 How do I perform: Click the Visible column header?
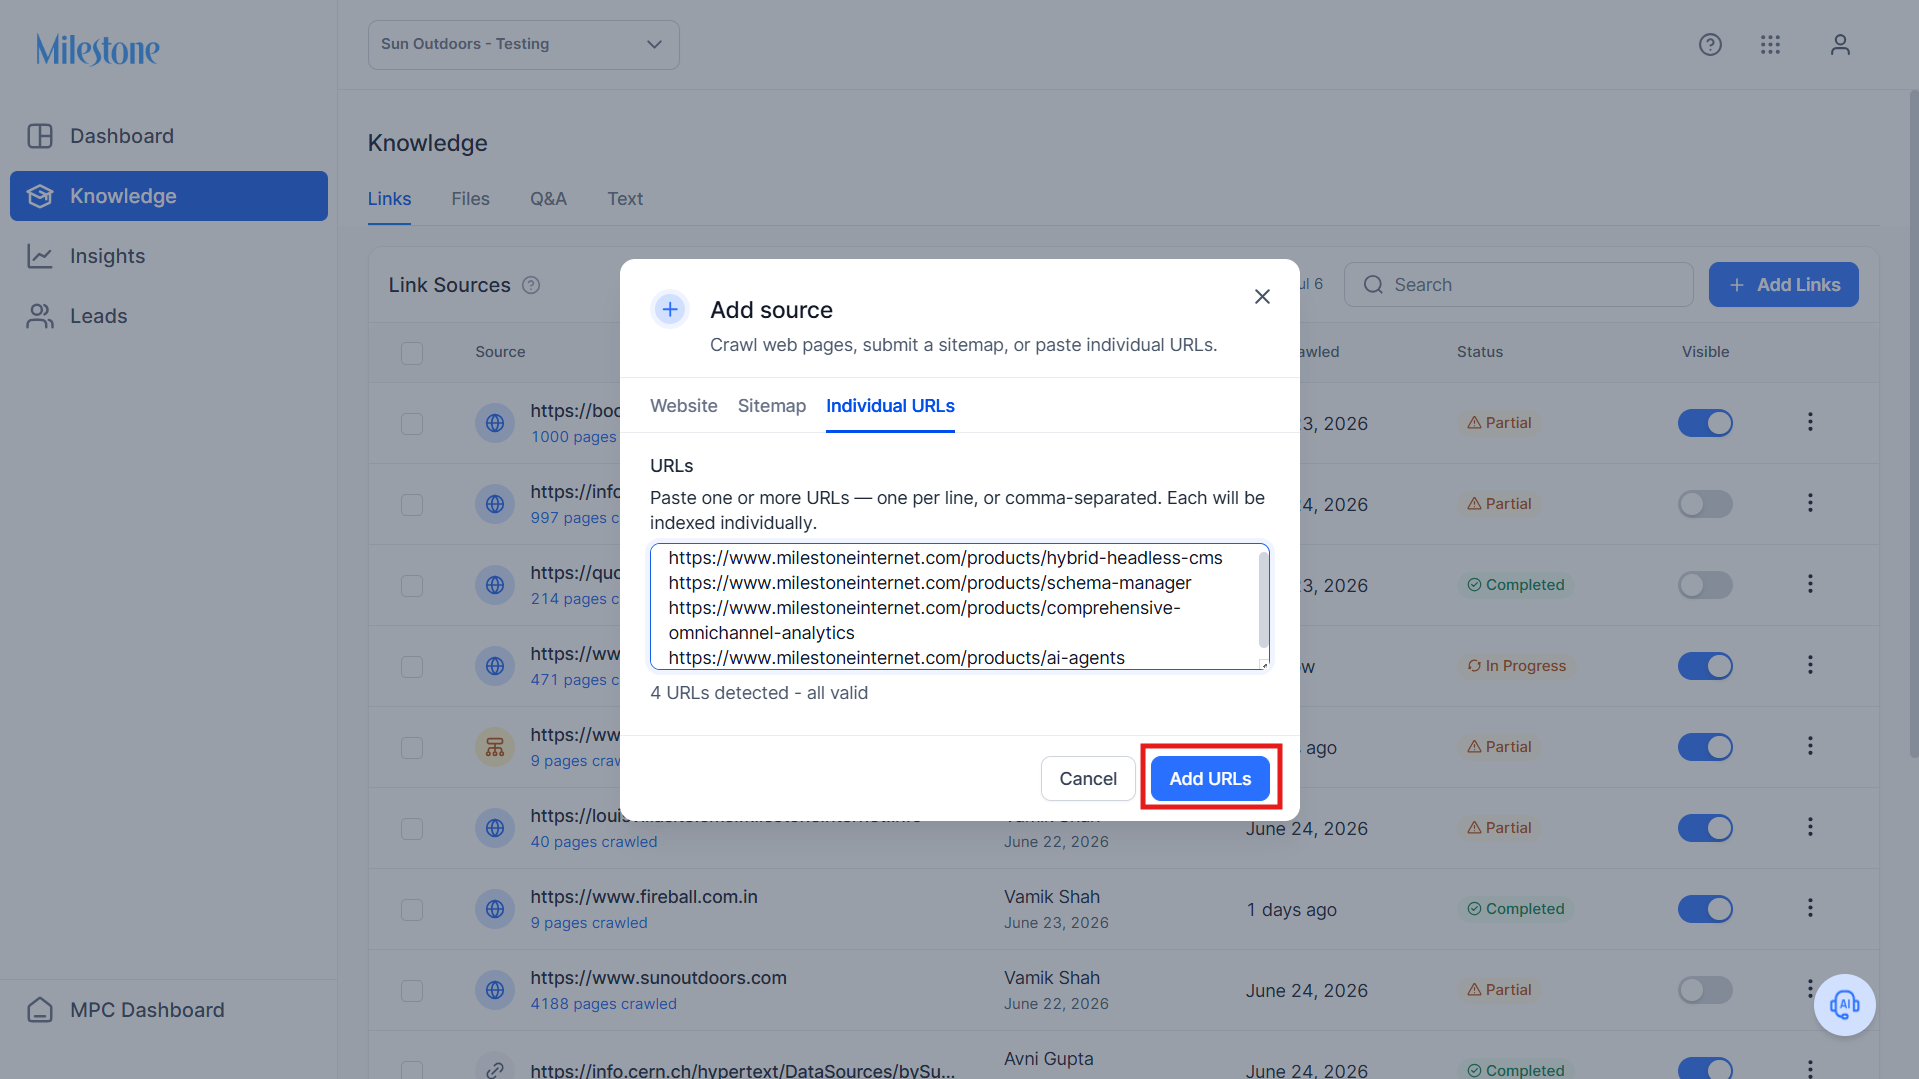(x=1705, y=352)
